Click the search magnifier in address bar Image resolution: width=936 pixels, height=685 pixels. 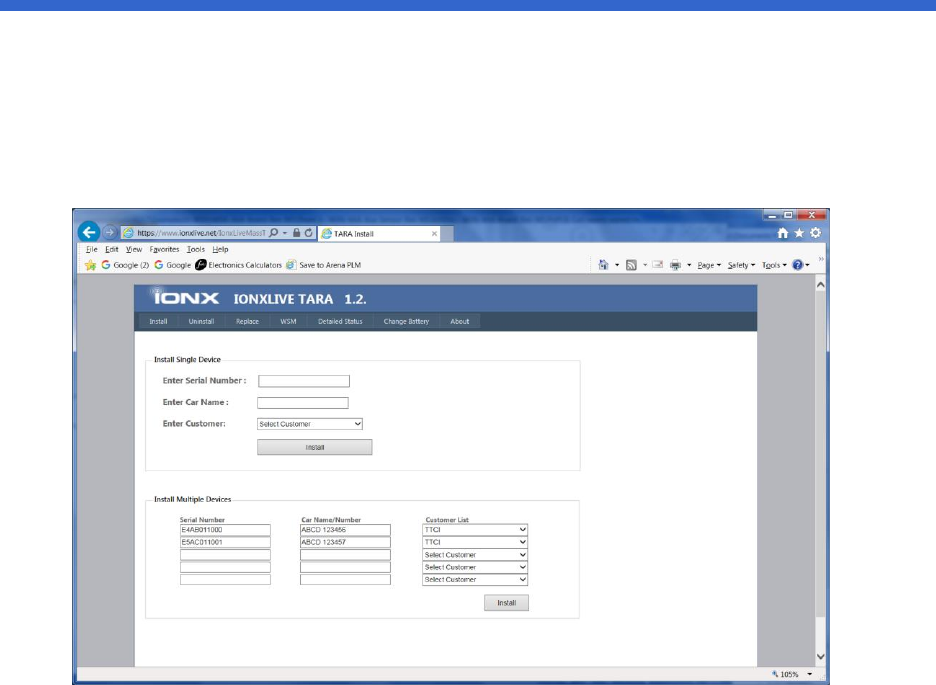273,233
